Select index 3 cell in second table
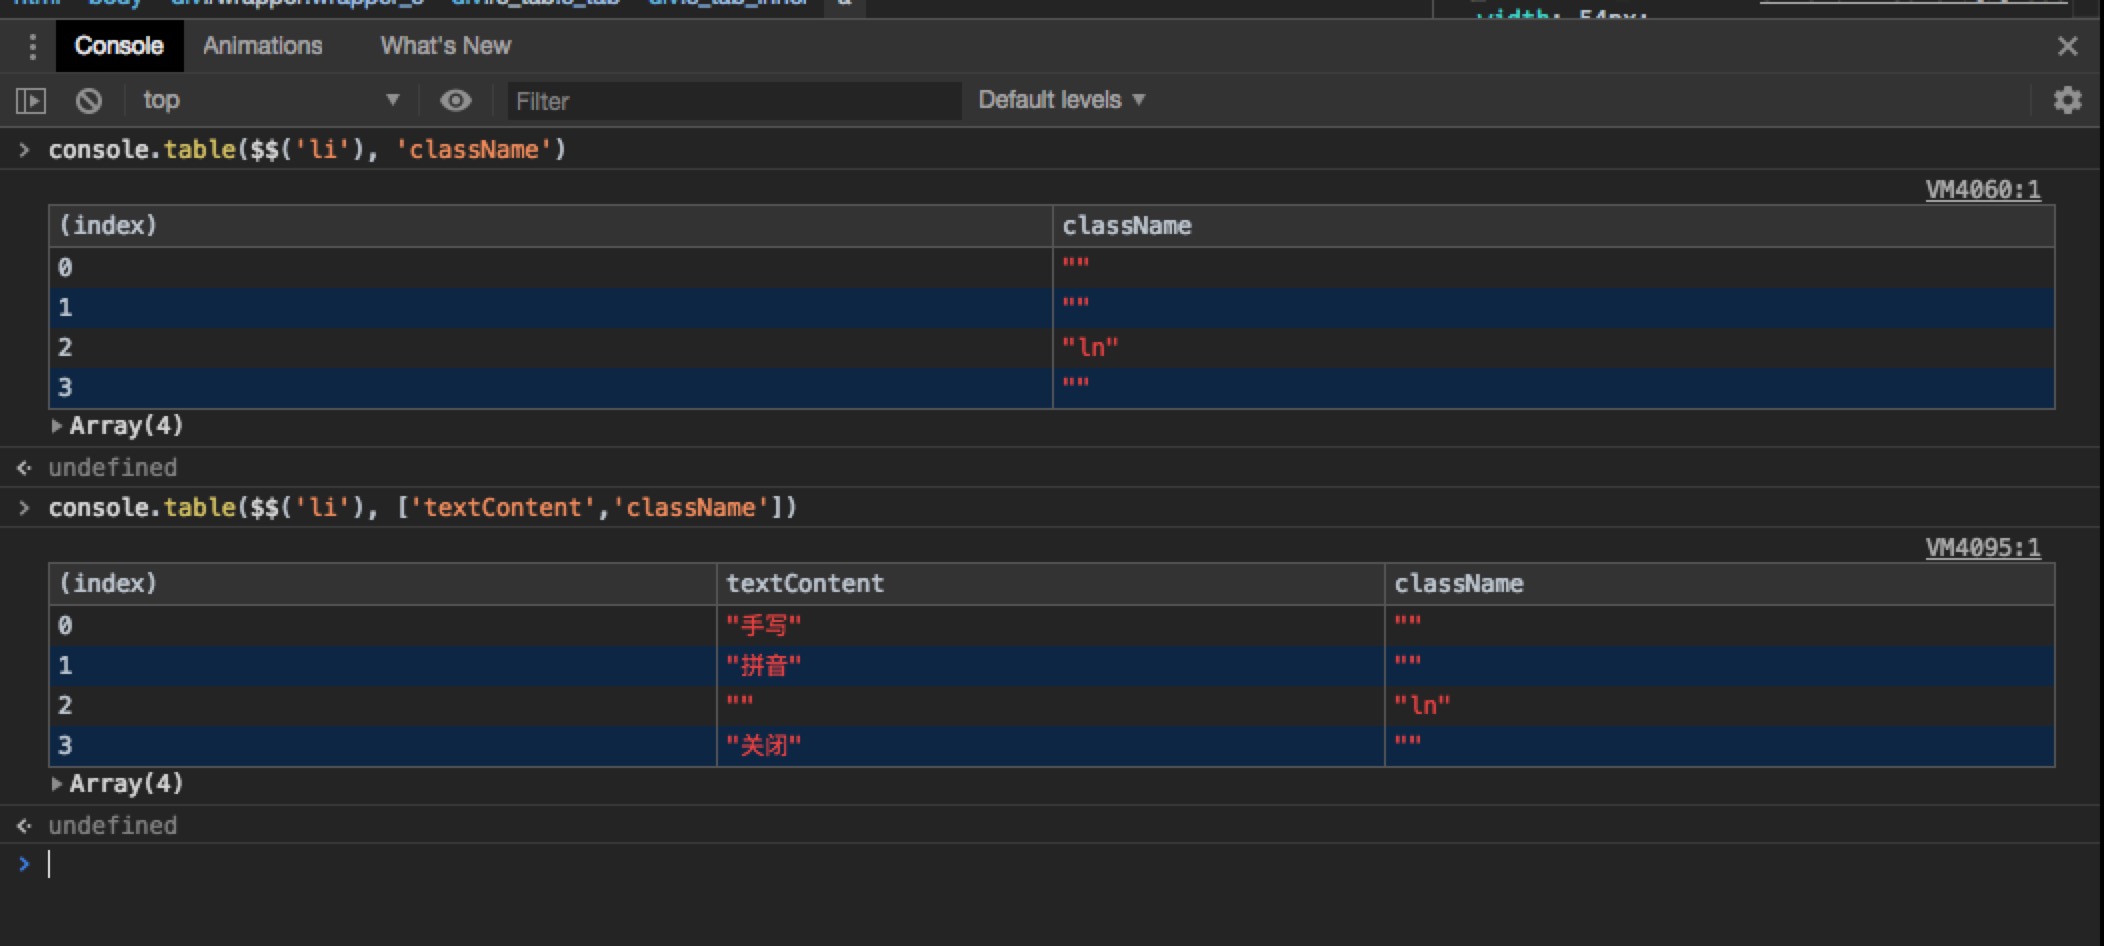Image resolution: width=2104 pixels, height=946 pixels. [x=383, y=746]
